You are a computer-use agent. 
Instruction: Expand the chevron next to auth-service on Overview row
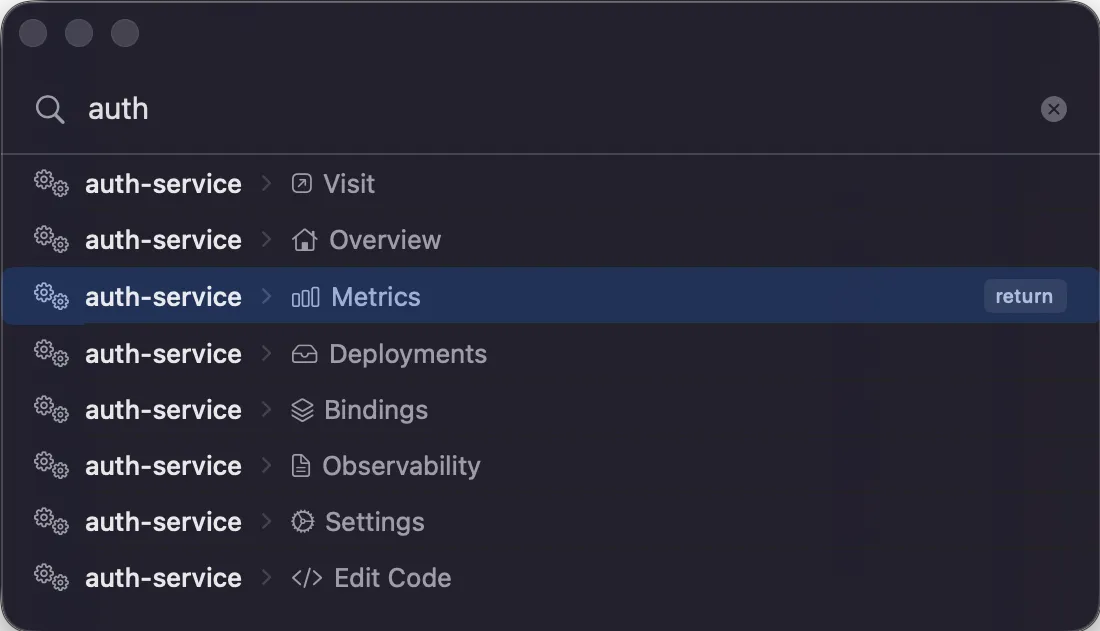point(266,239)
